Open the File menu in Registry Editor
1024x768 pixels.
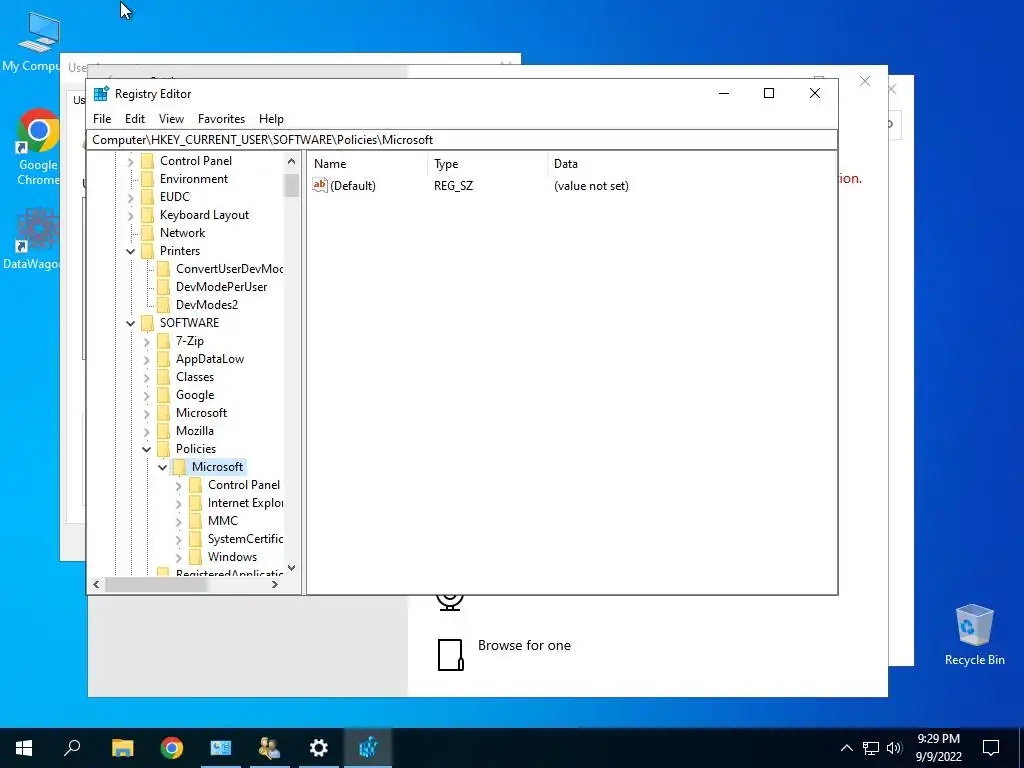[102, 119]
